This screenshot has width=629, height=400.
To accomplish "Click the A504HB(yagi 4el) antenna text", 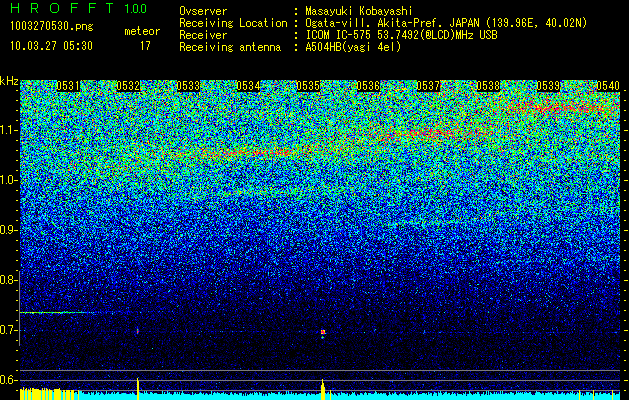I will (x=353, y=47).
